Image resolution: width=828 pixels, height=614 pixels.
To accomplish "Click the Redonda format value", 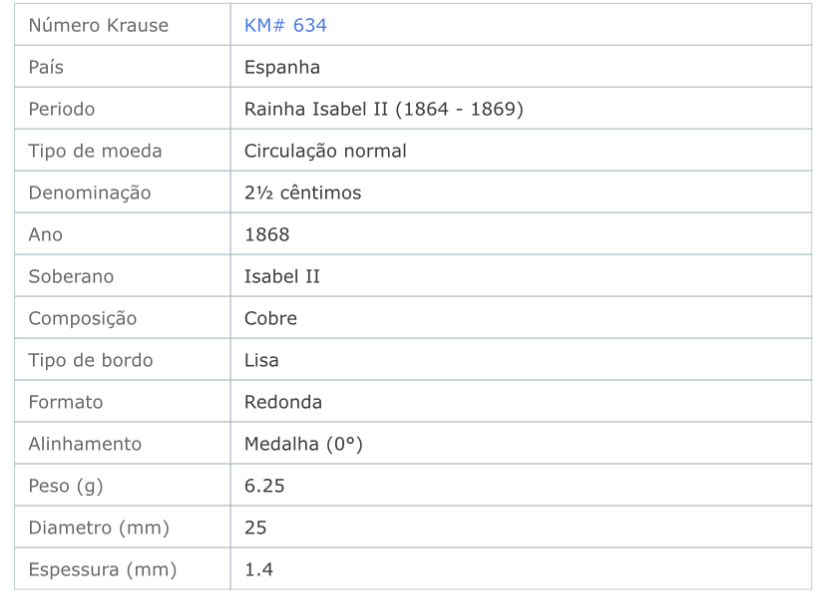I will coord(283,402).
